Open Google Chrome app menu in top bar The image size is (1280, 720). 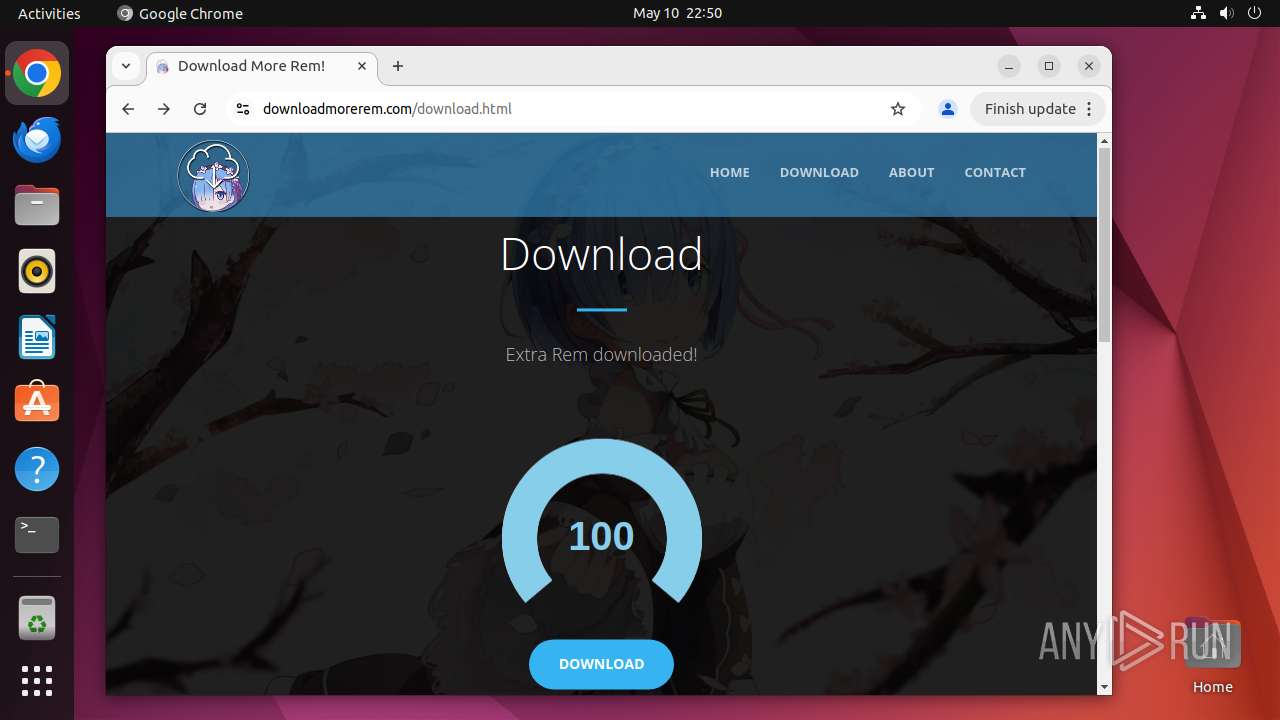coord(180,13)
